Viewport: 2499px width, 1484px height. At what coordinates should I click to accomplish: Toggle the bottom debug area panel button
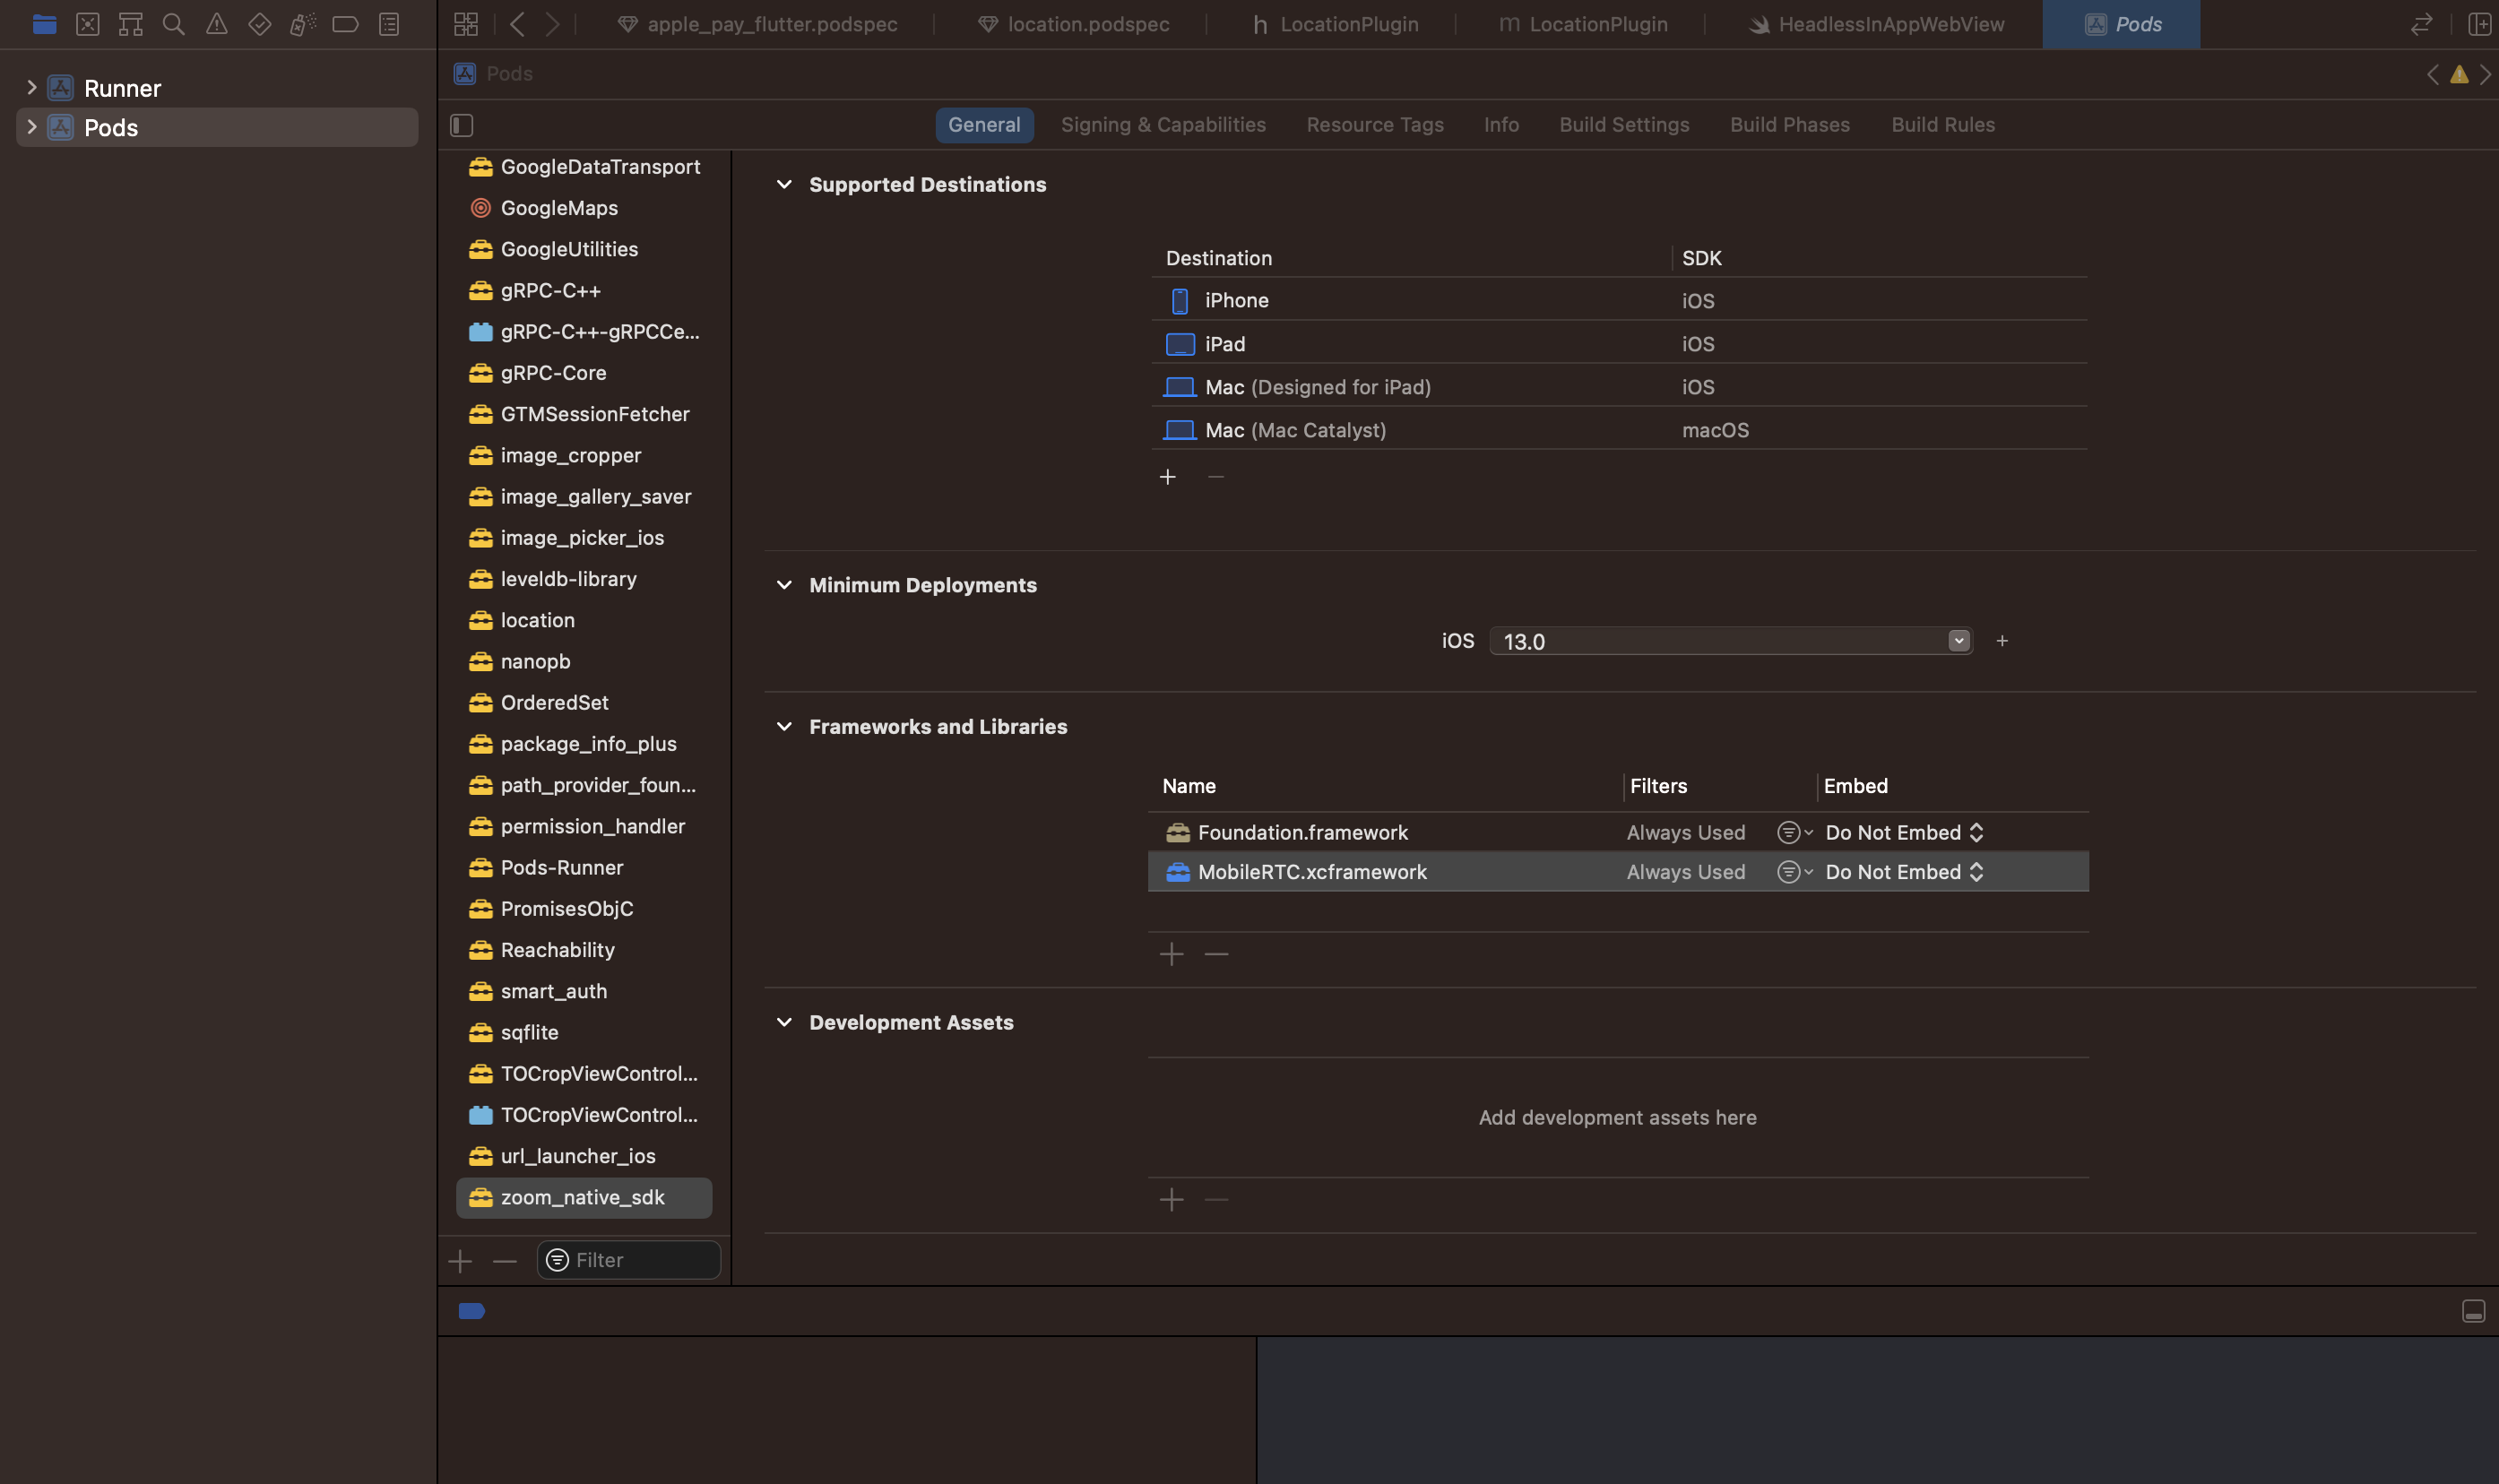(x=2472, y=1311)
